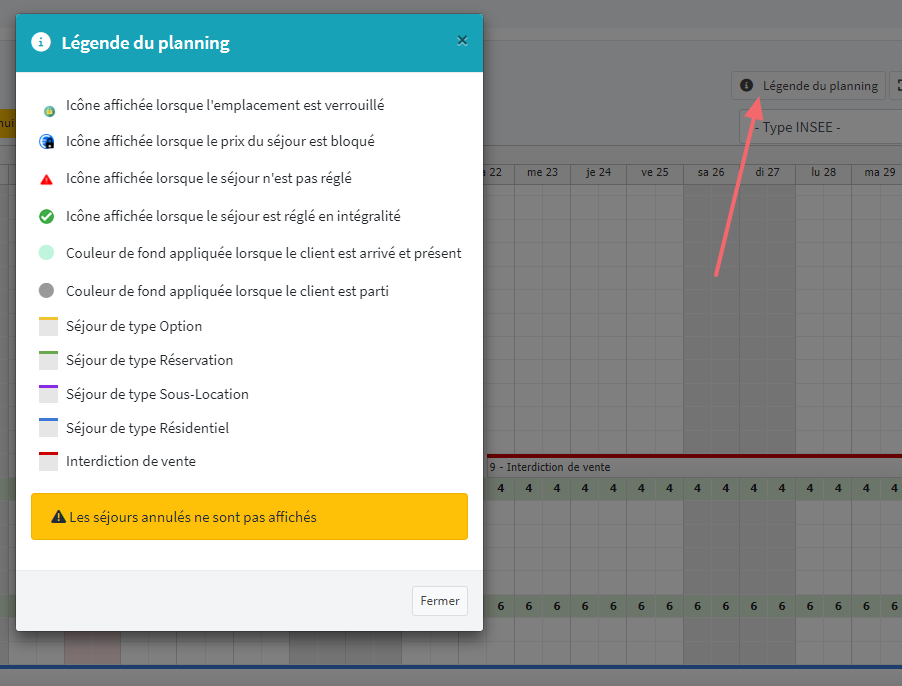The height and width of the screenshot is (686, 902).
Task: Expand the Type INSEE dropdown
Action: tap(820, 127)
